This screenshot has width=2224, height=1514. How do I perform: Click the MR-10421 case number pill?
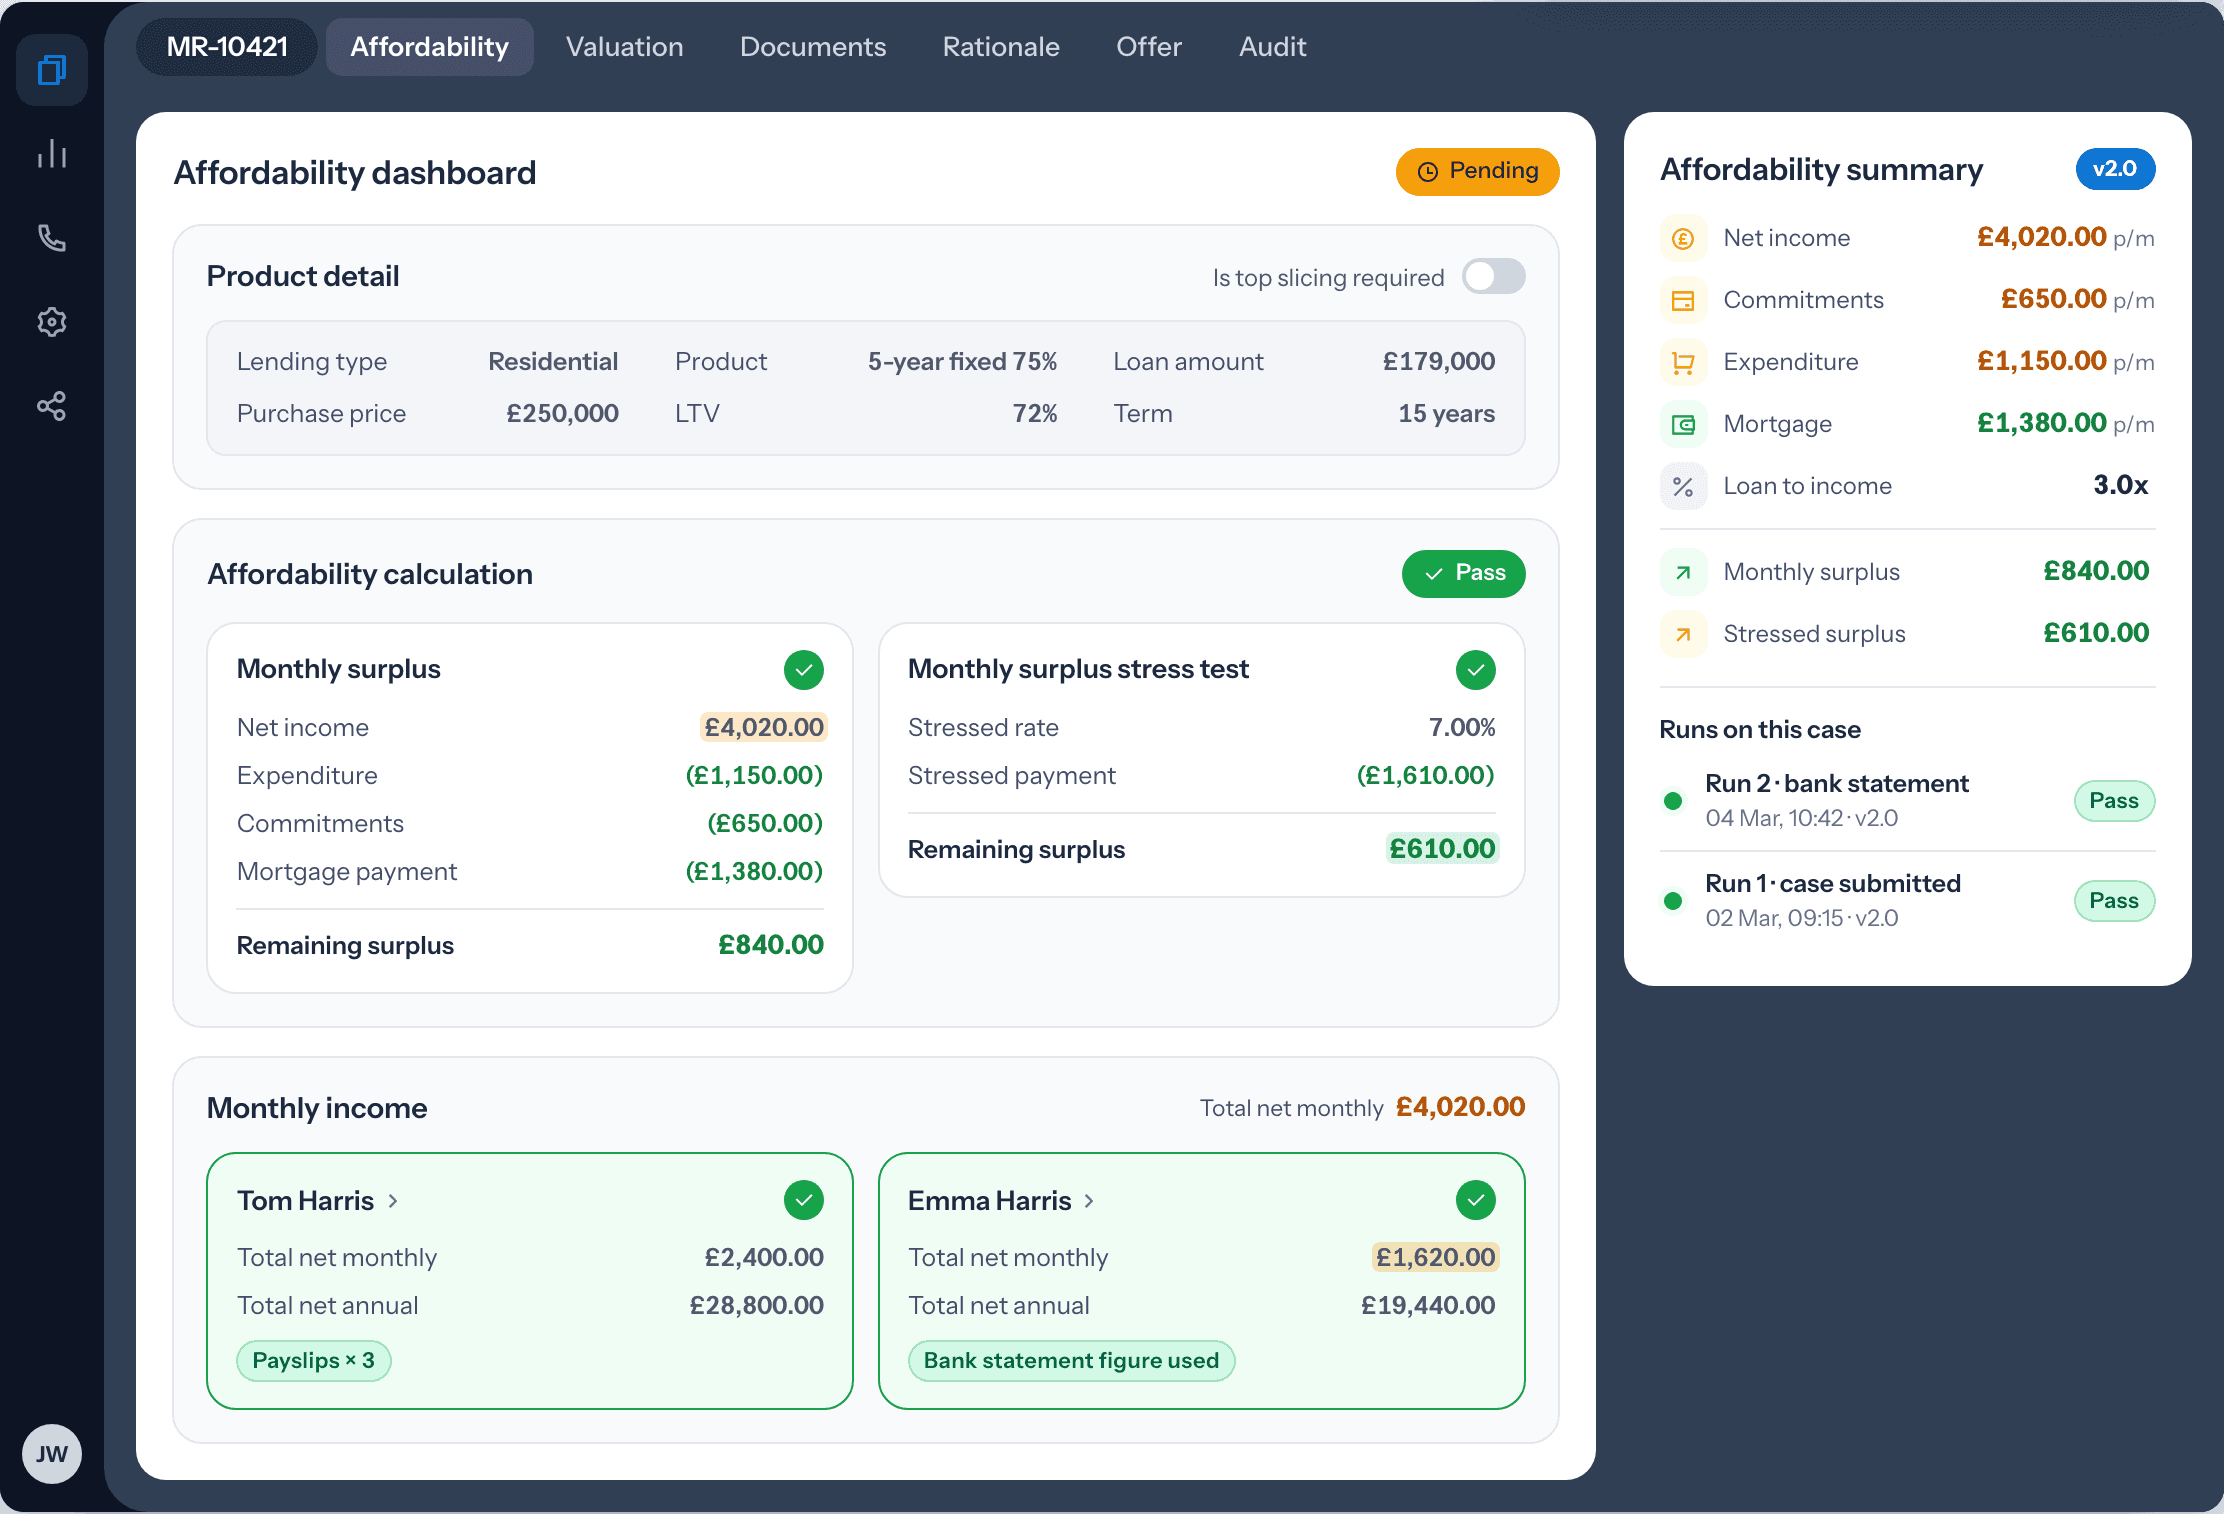[227, 47]
